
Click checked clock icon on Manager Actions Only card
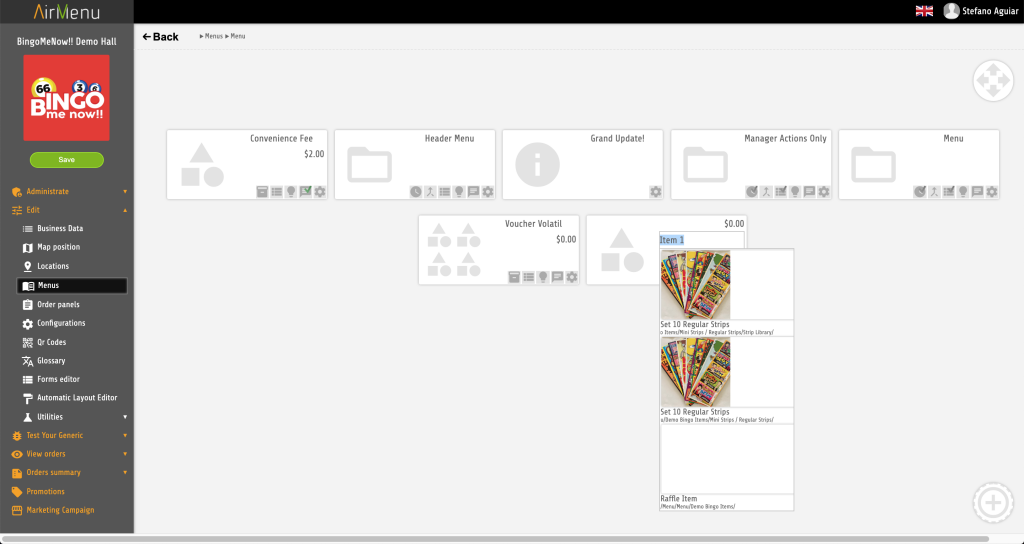(x=752, y=192)
